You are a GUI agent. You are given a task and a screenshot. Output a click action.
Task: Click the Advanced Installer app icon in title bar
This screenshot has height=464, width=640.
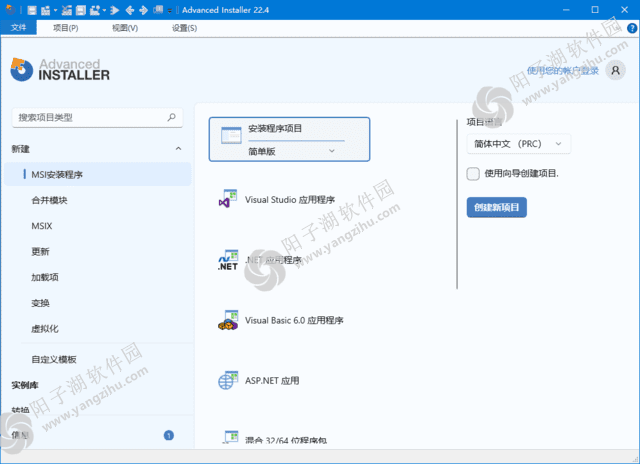click(10, 10)
